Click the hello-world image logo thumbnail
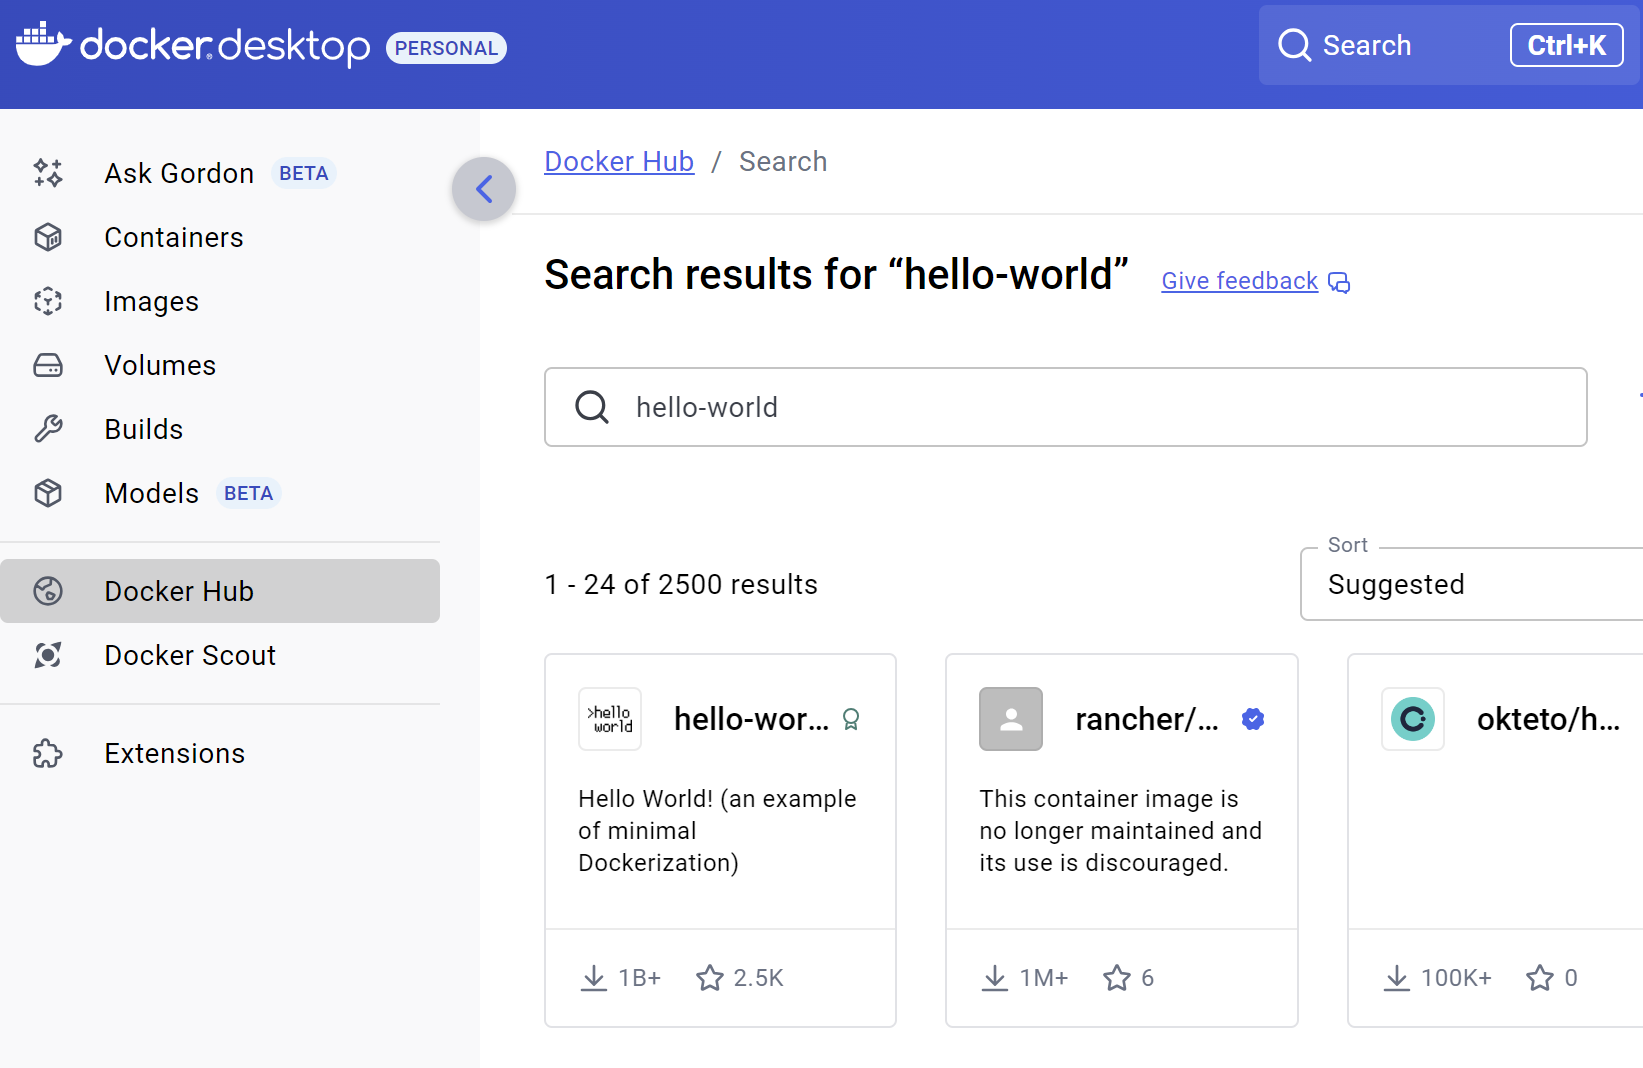 610,719
